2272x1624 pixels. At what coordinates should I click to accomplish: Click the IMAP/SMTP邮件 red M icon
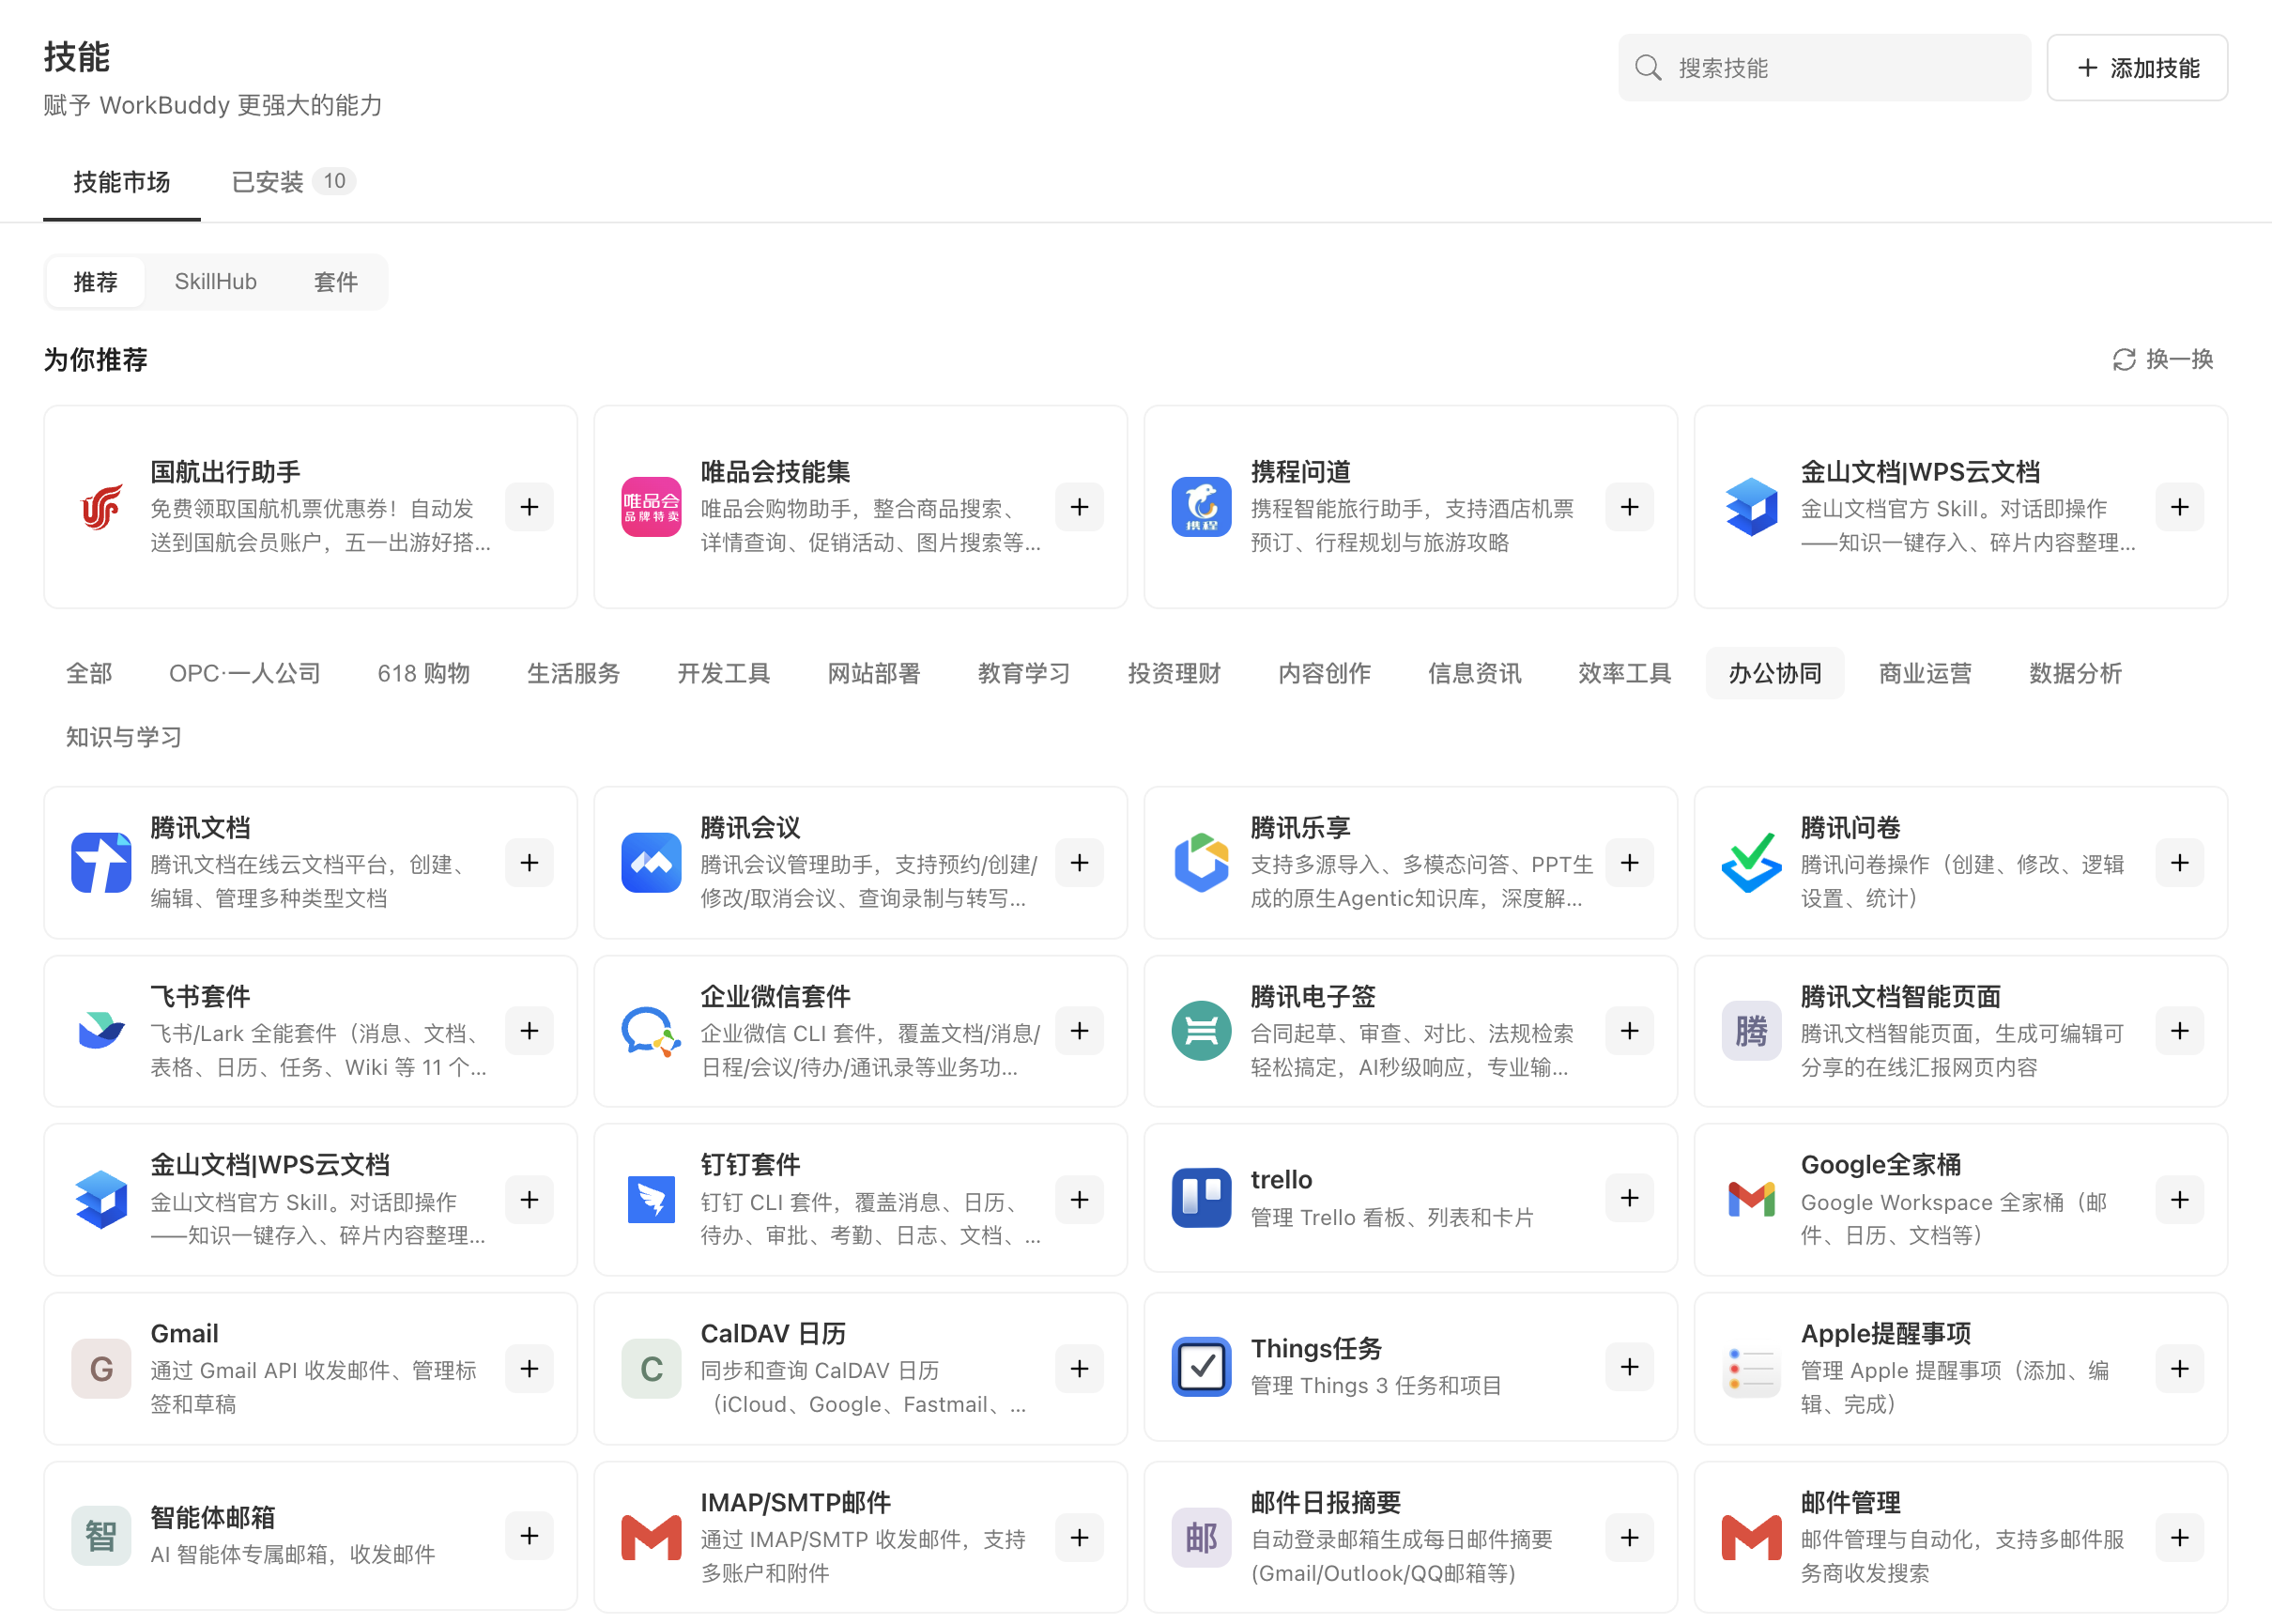651,1537
